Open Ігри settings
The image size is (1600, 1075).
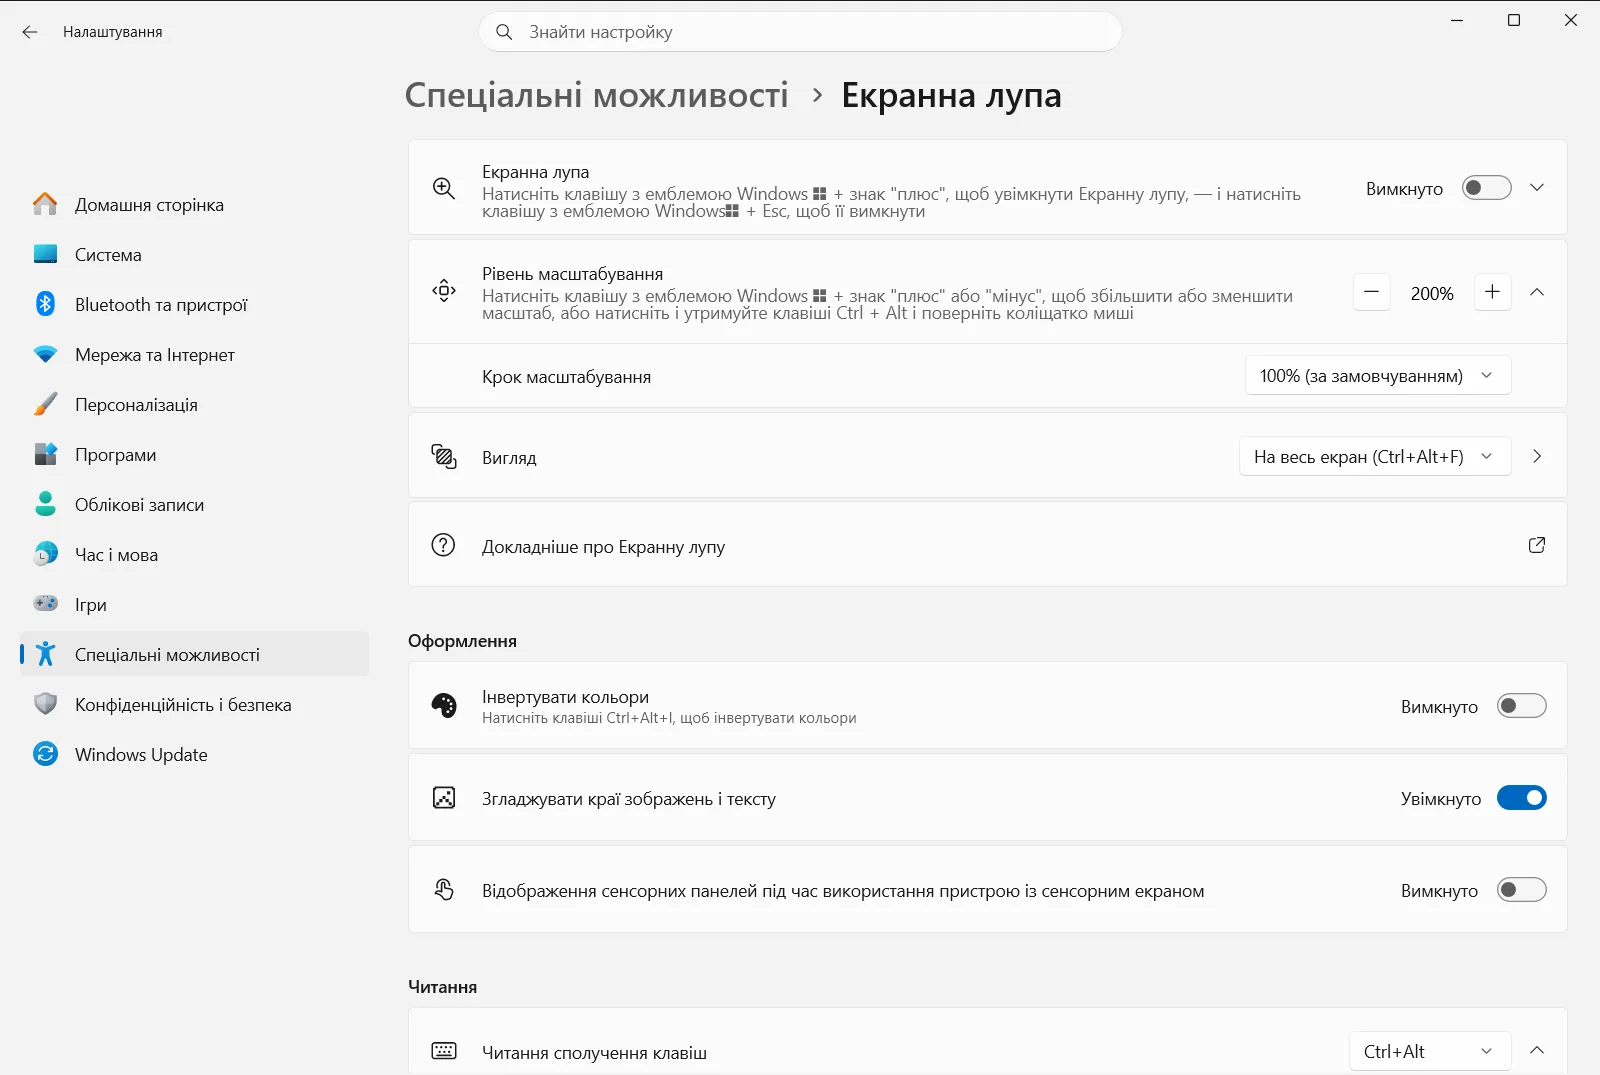[194, 604]
